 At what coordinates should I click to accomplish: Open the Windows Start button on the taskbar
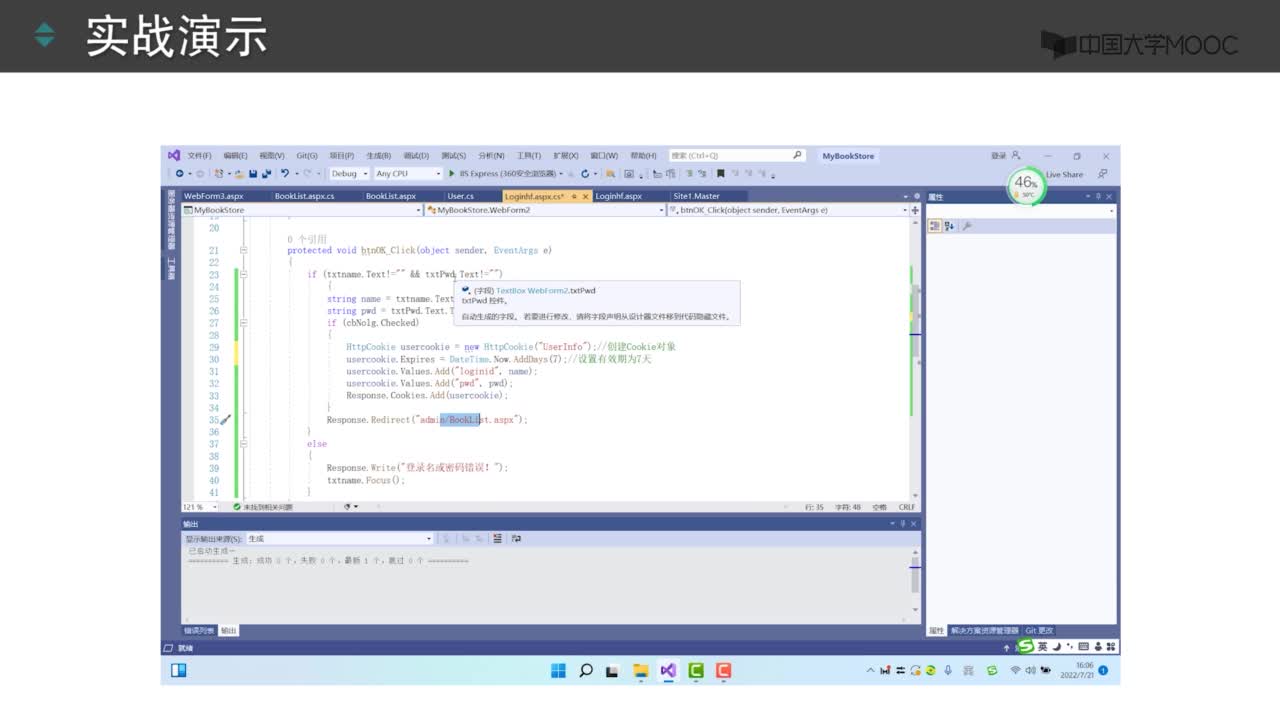point(558,670)
